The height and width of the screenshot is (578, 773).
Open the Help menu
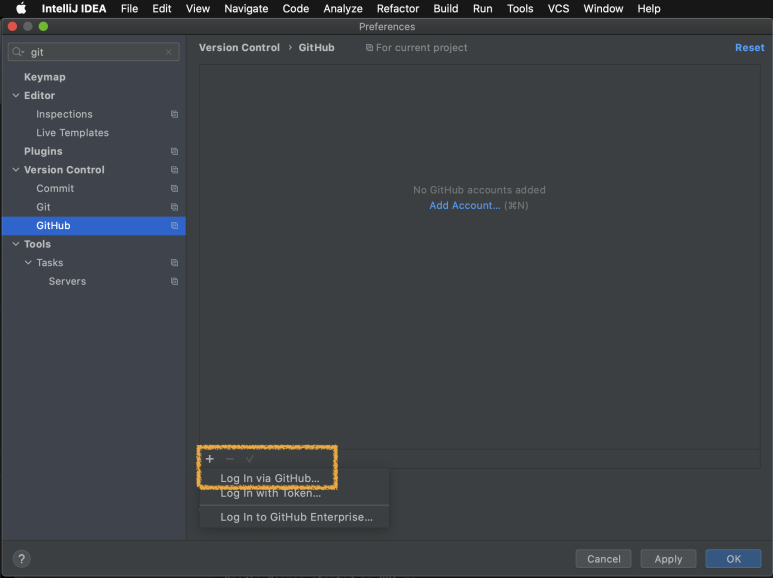649,8
